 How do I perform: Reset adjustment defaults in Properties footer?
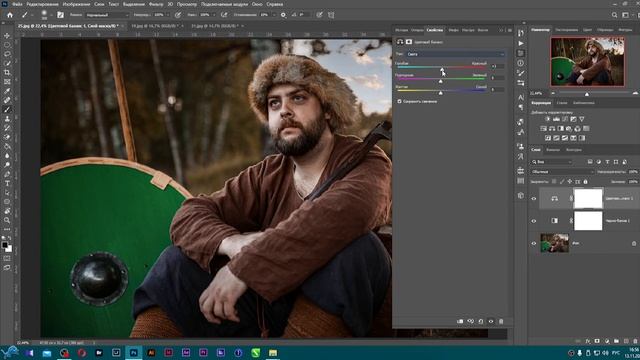pyautogui.click(x=481, y=321)
